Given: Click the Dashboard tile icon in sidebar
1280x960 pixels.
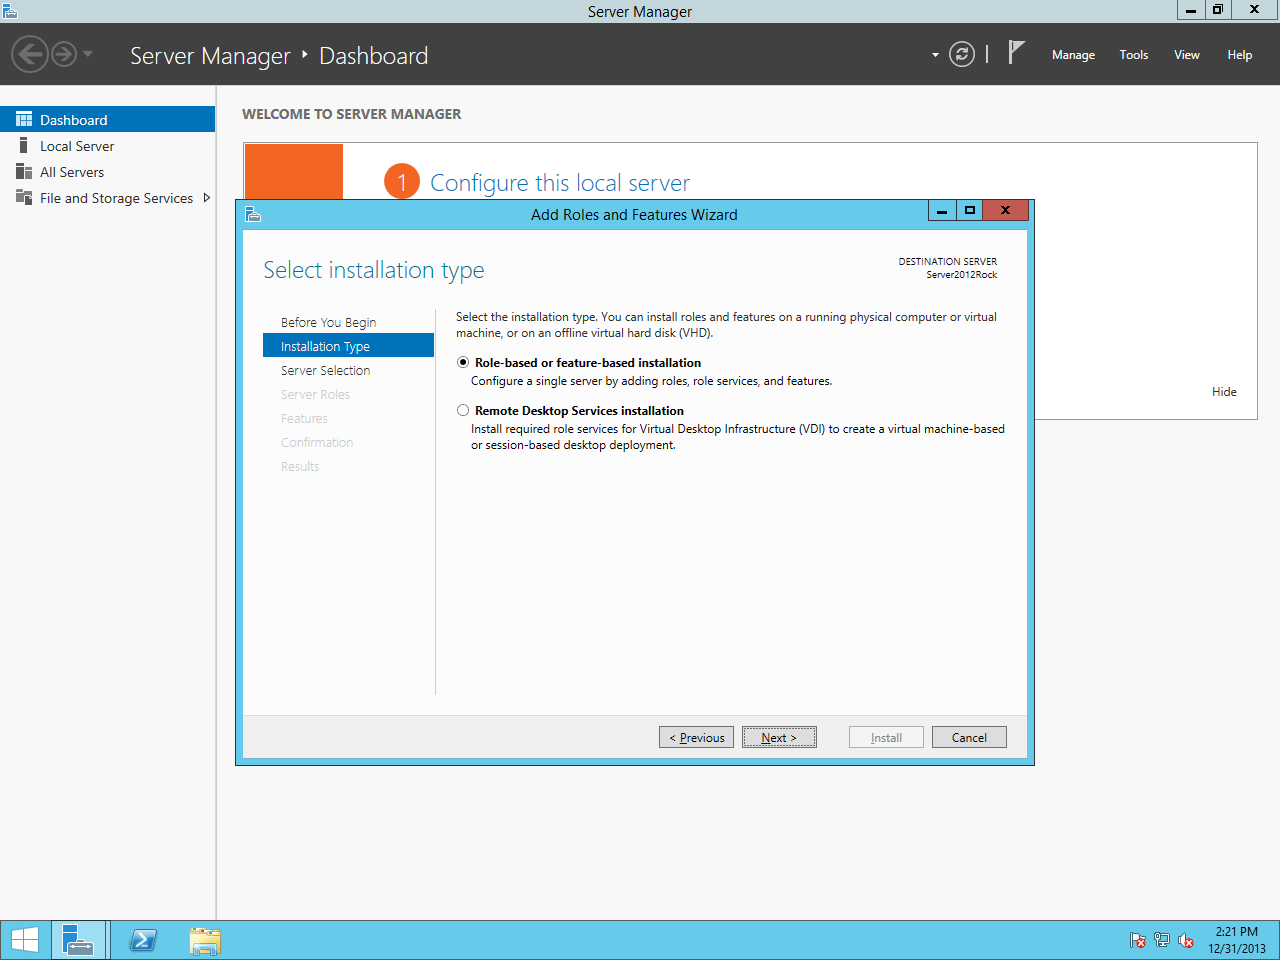Looking at the screenshot, I should pos(24,119).
